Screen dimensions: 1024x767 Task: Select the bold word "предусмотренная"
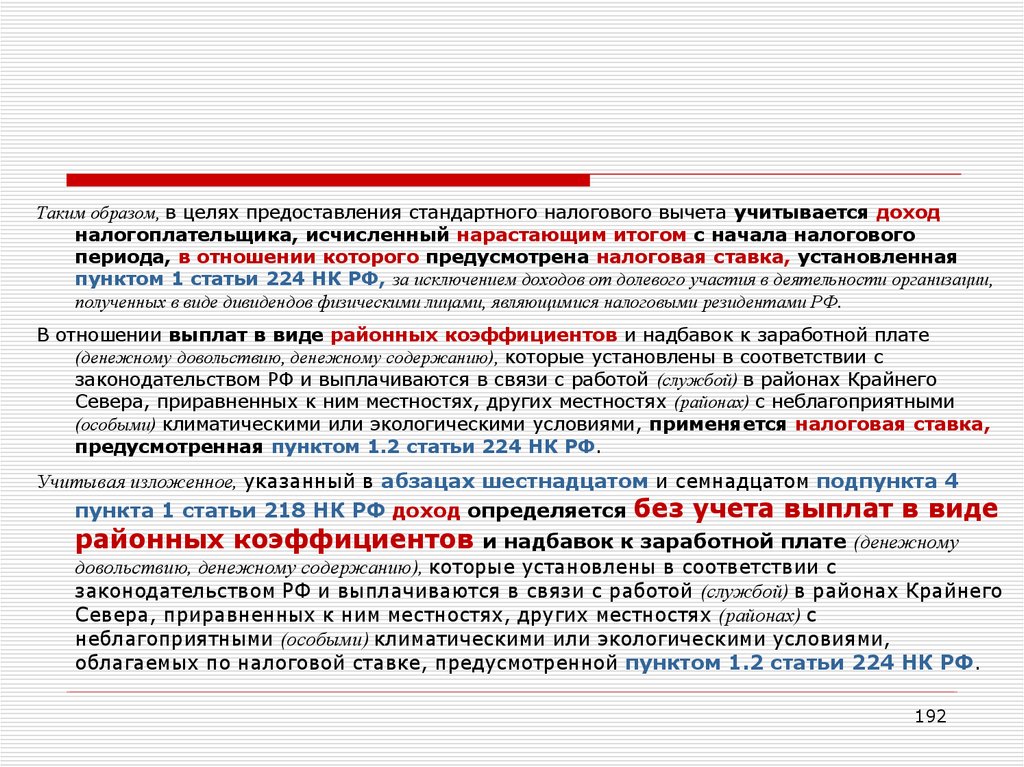[169, 448]
